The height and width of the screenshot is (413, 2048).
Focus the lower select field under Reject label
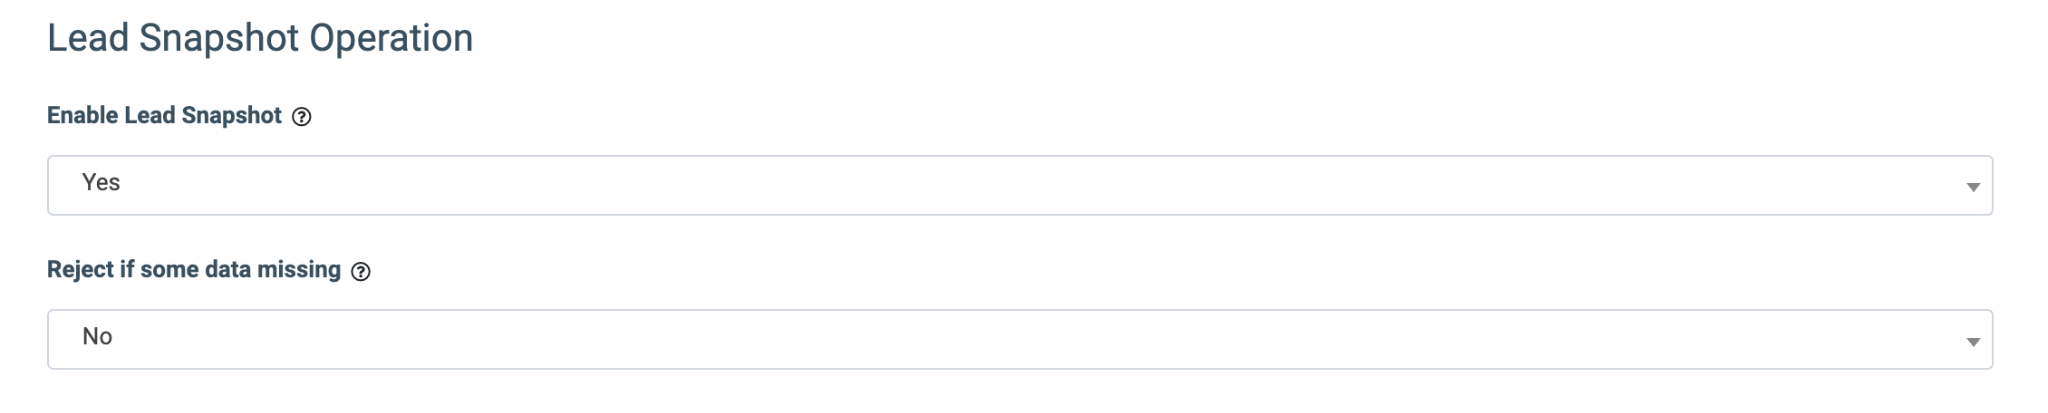(x=1019, y=339)
